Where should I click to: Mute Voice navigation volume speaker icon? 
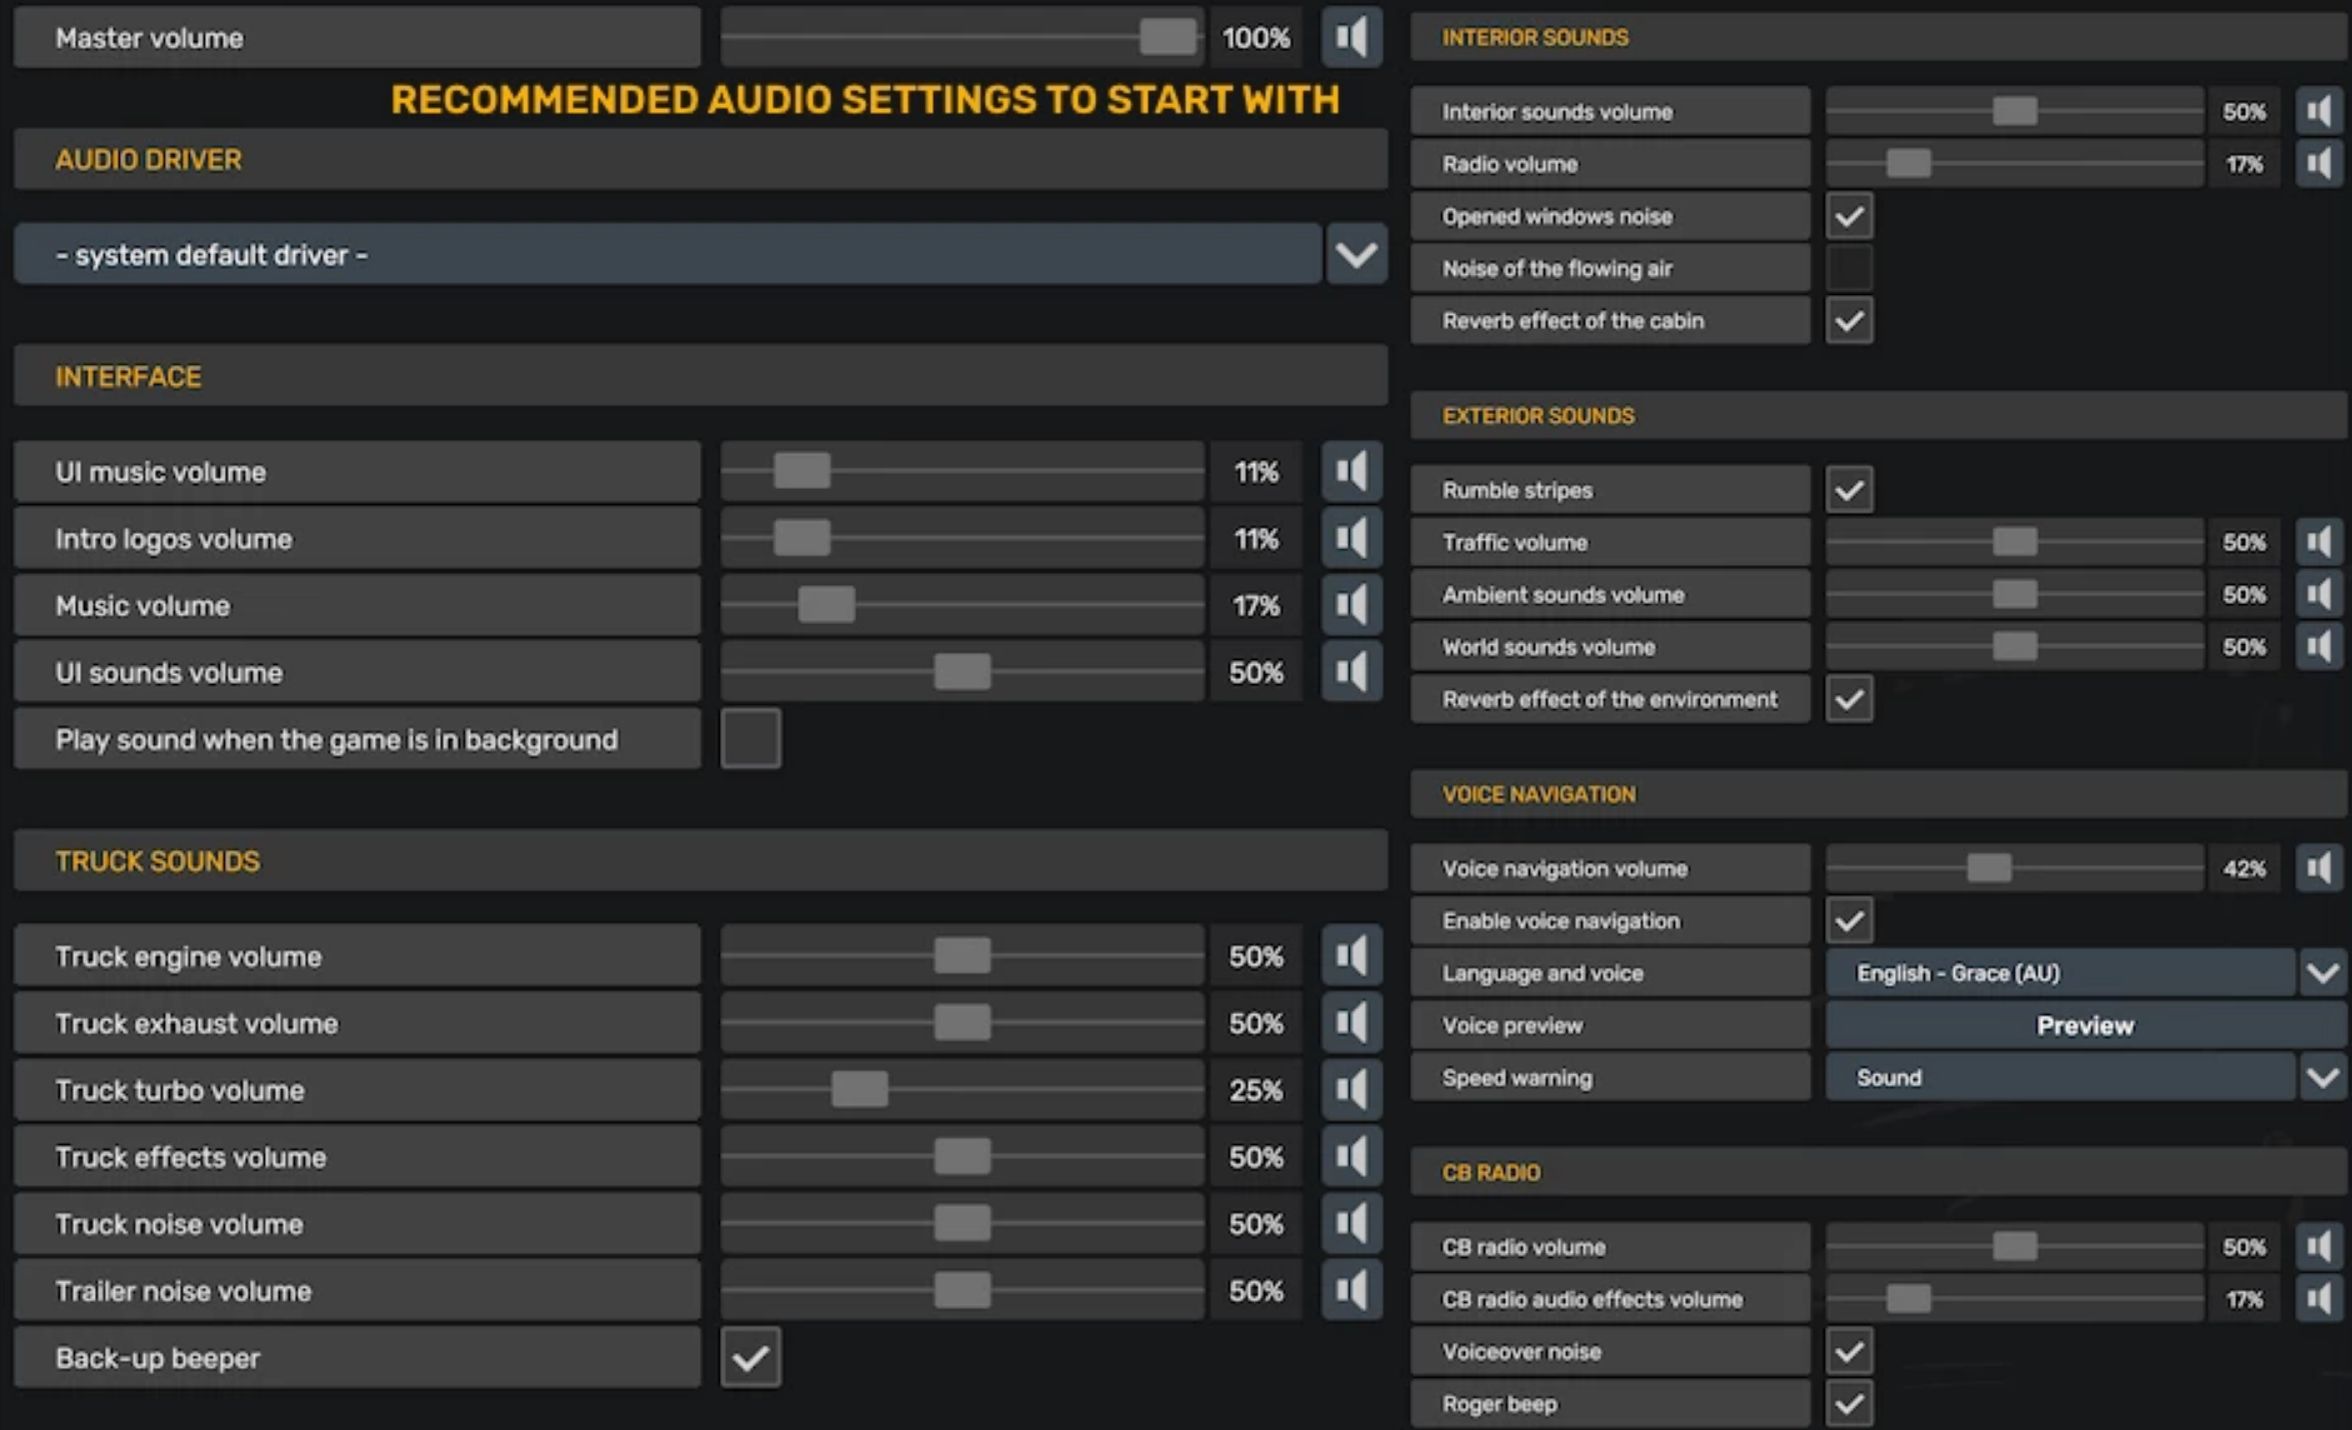[2319, 868]
